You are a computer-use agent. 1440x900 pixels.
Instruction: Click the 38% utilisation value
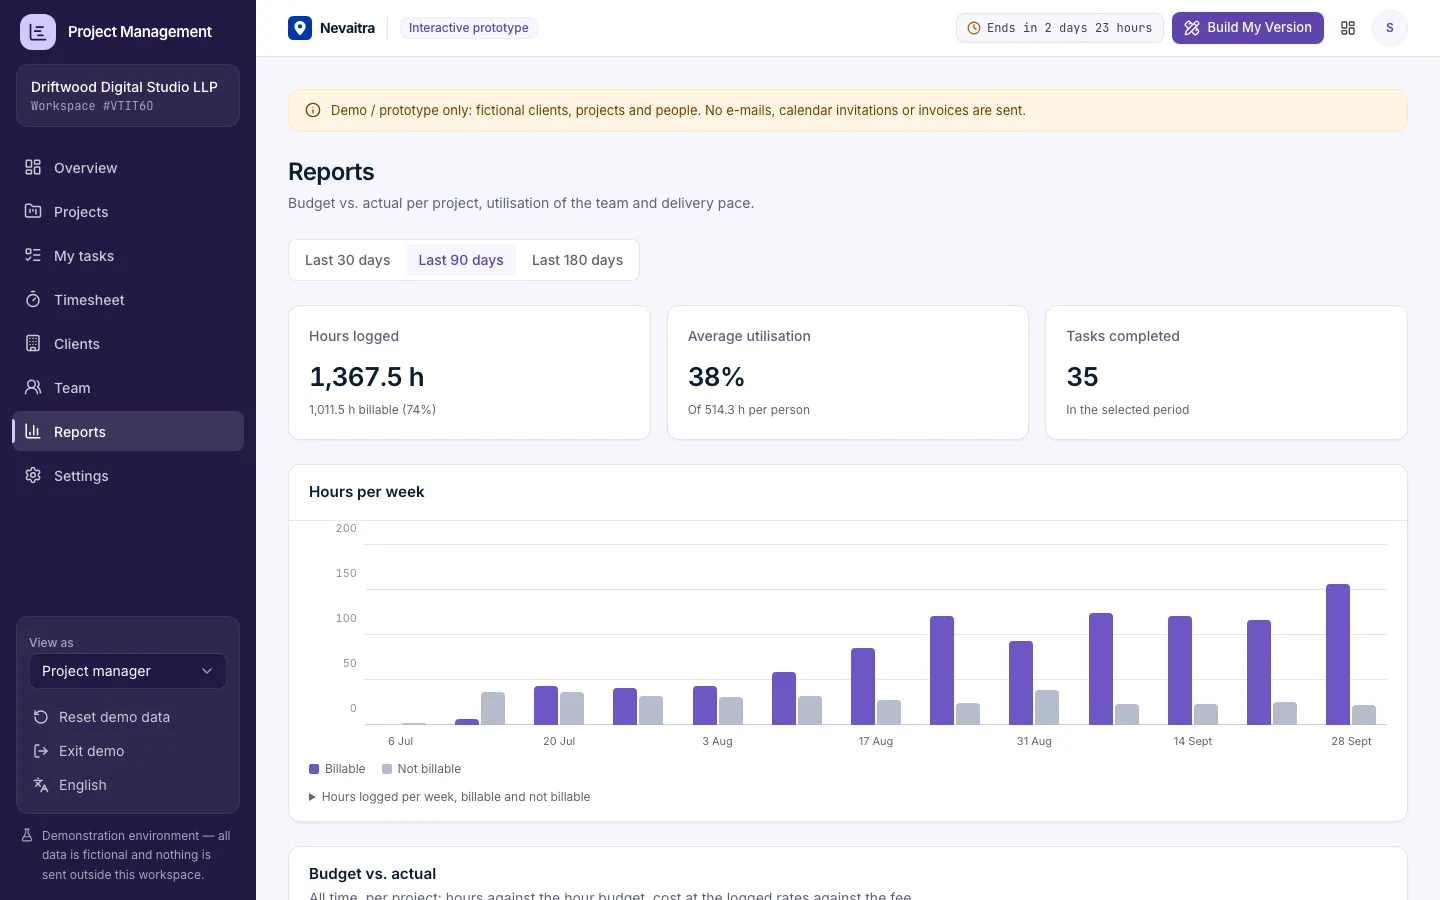[x=716, y=377]
